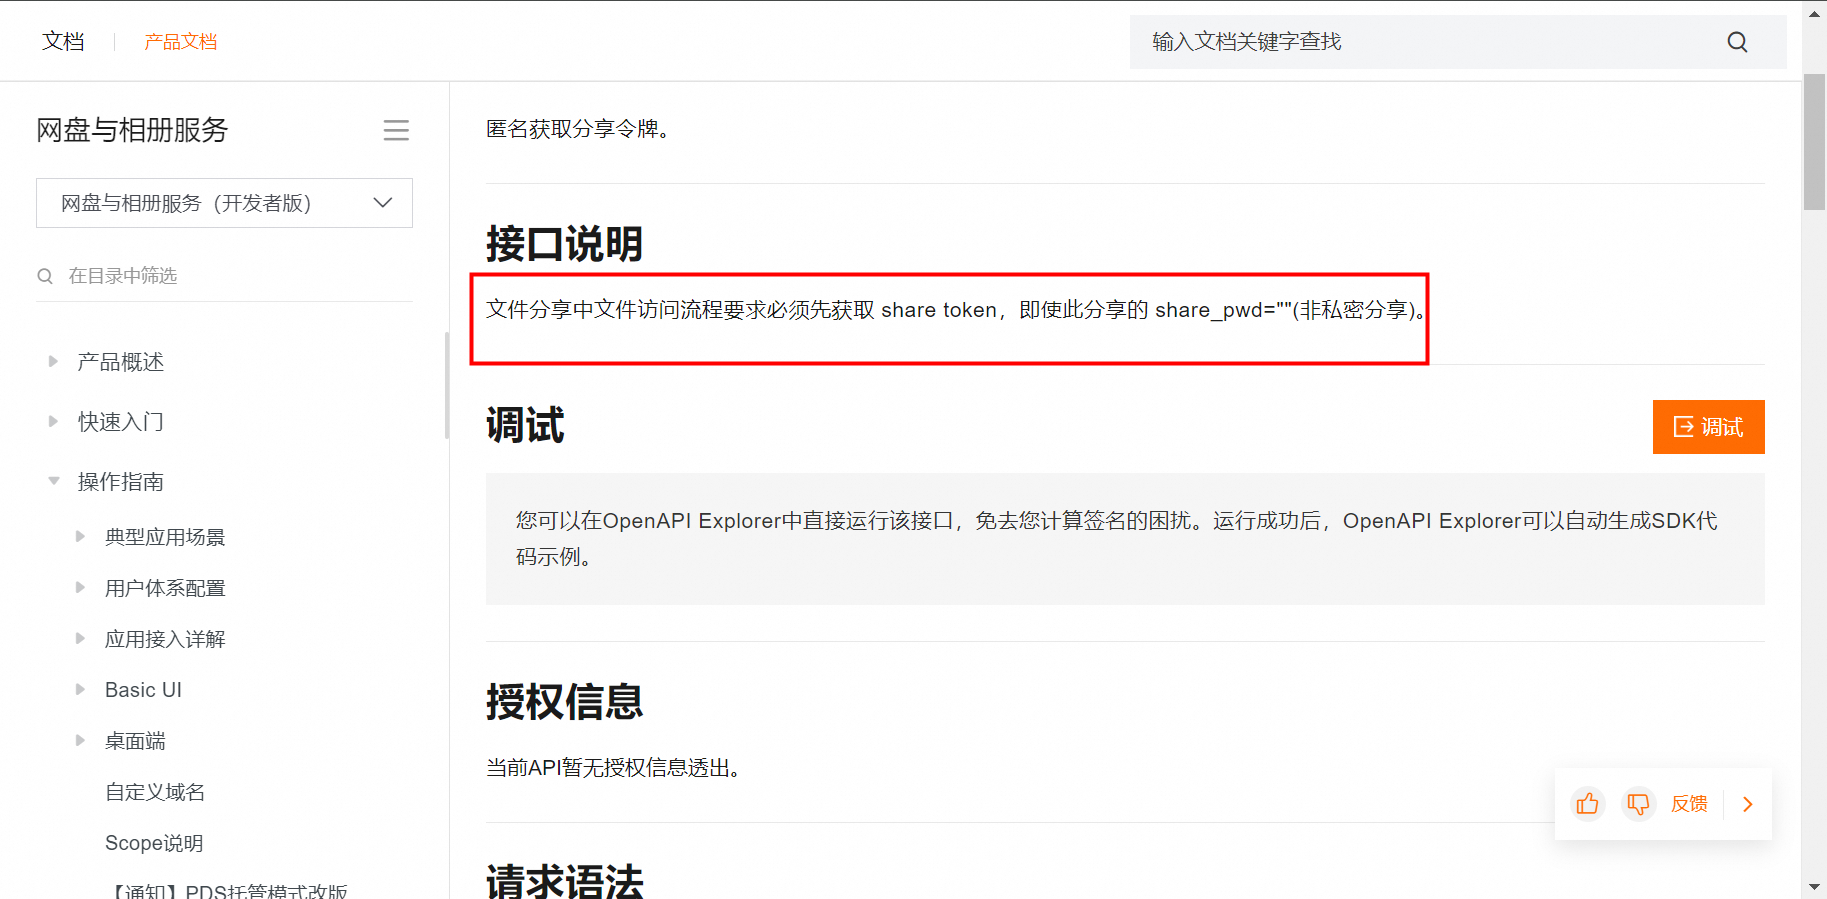Expand the 桌面端 node
Screen dimensions: 1827x899
coord(80,740)
